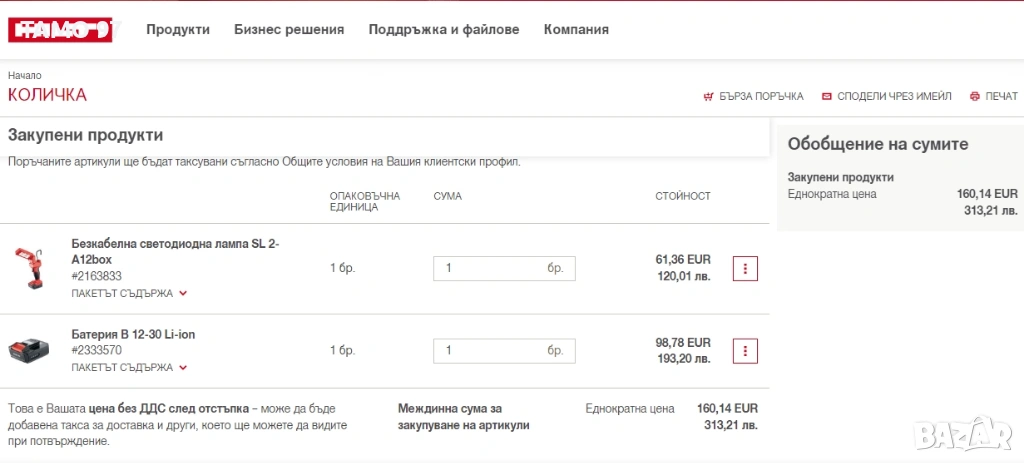Open the Бизнес решения menu

pyautogui.click(x=289, y=30)
